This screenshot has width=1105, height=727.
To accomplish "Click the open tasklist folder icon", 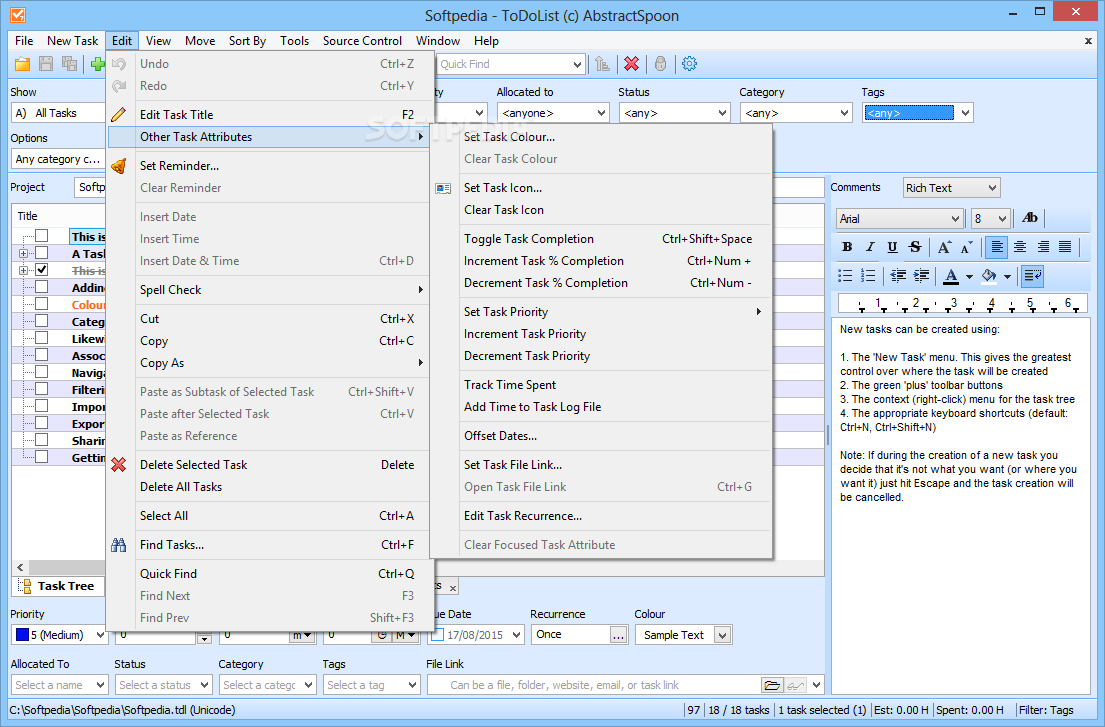I will [x=23, y=64].
